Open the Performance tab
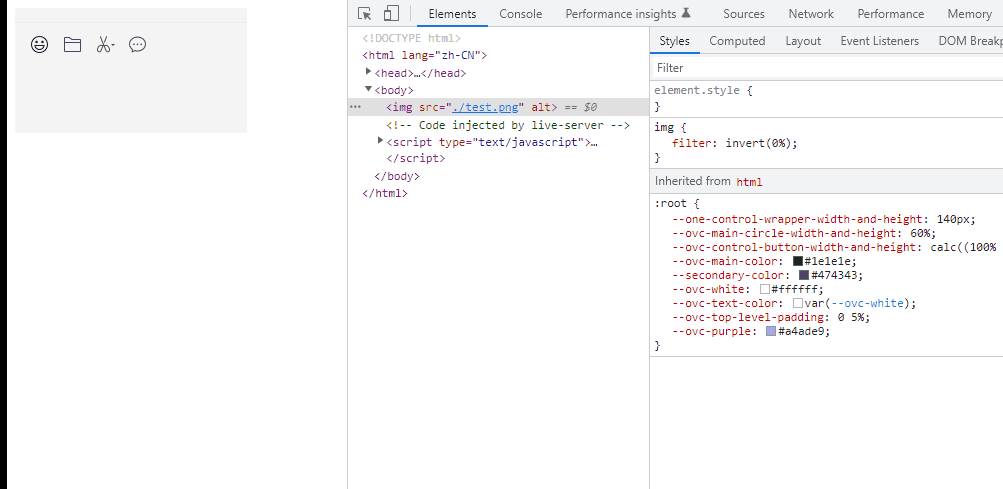The height and width of the screenshot is (489, 1003). point(890,13)
